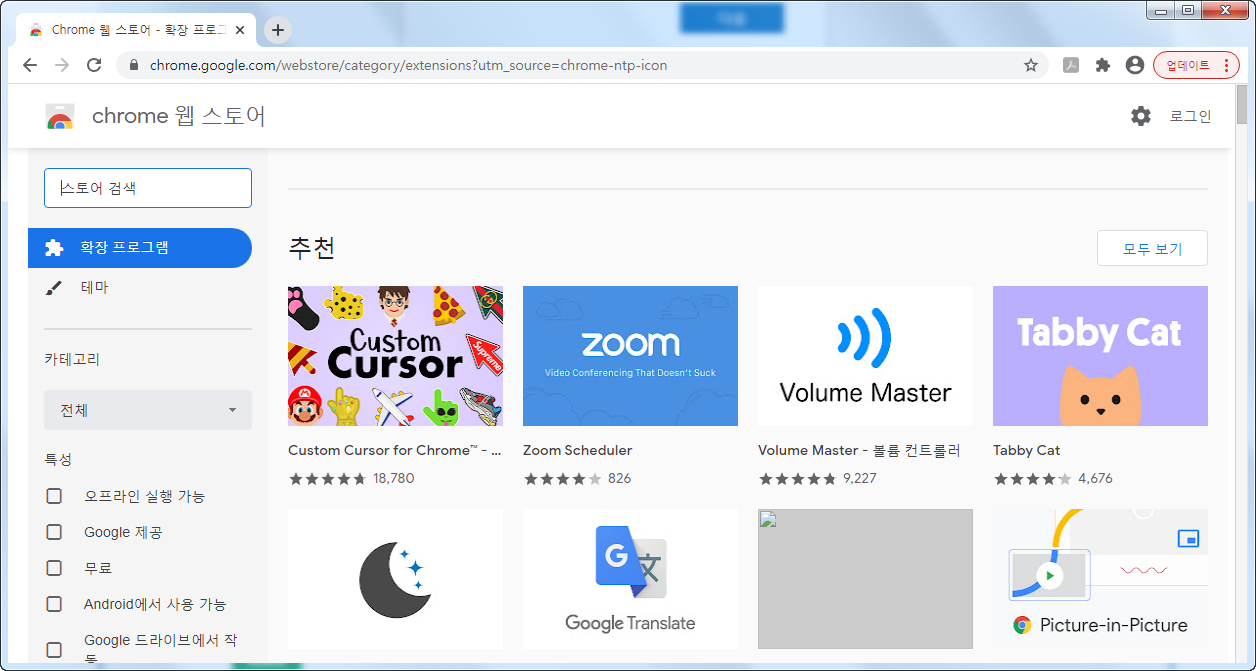The image size is (1256, 671).
Task: Open the PDF extension icon
Action: coord(1070,65)
